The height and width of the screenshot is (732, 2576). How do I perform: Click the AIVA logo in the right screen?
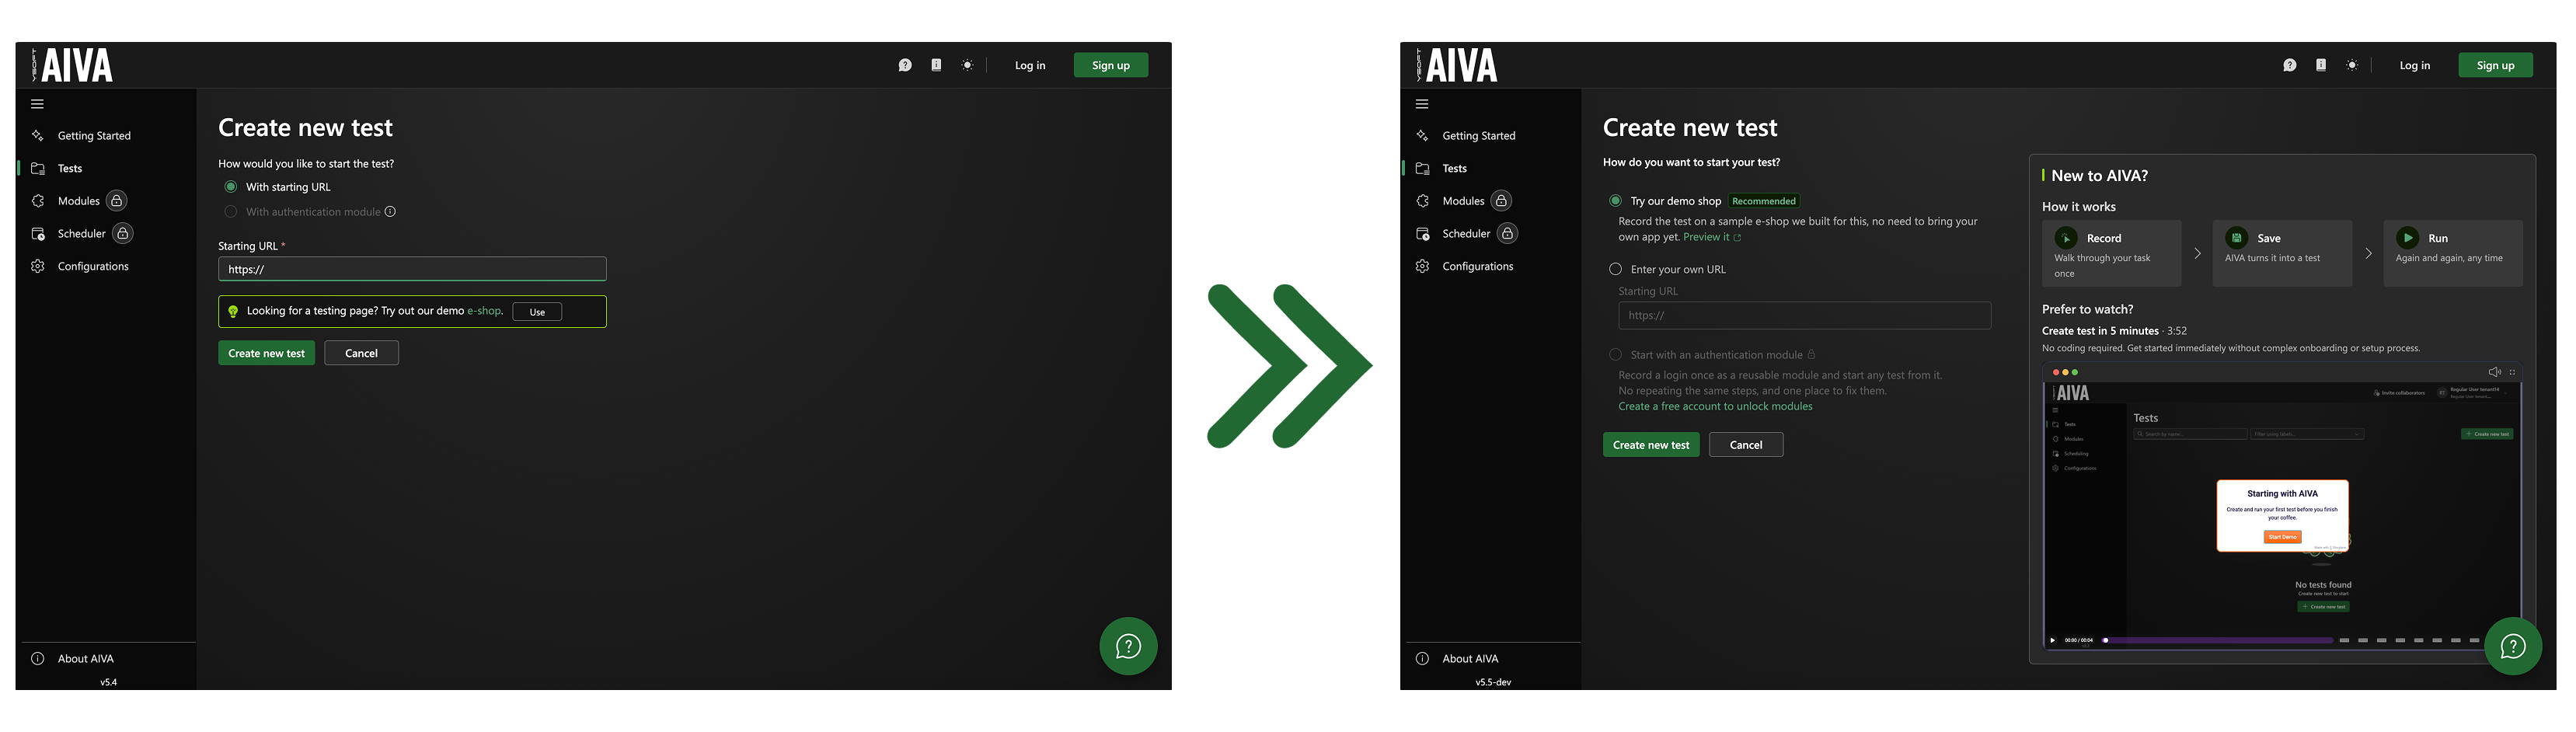click(x=1457, y=65)
